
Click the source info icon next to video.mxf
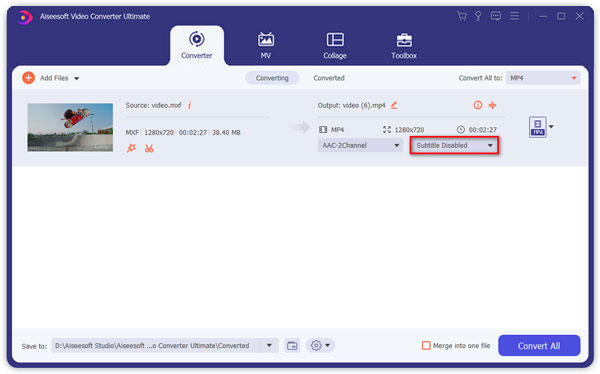tap(189, 105)
